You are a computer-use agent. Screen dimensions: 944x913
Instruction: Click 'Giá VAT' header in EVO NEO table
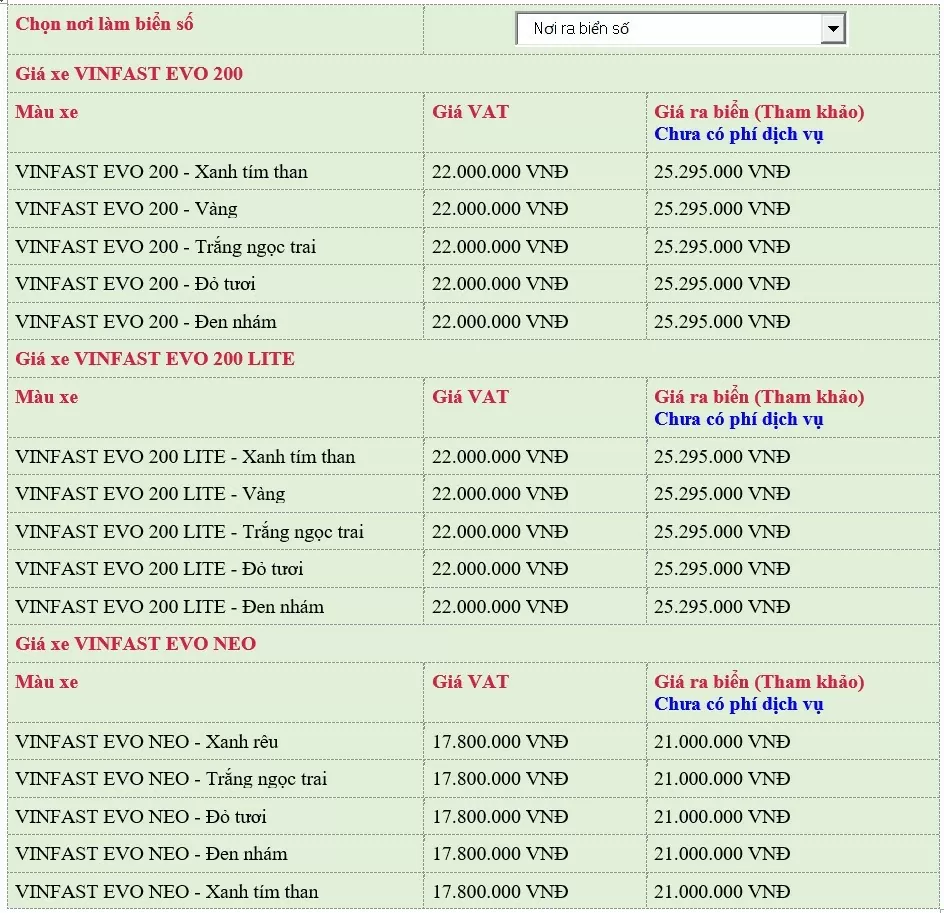470,682
